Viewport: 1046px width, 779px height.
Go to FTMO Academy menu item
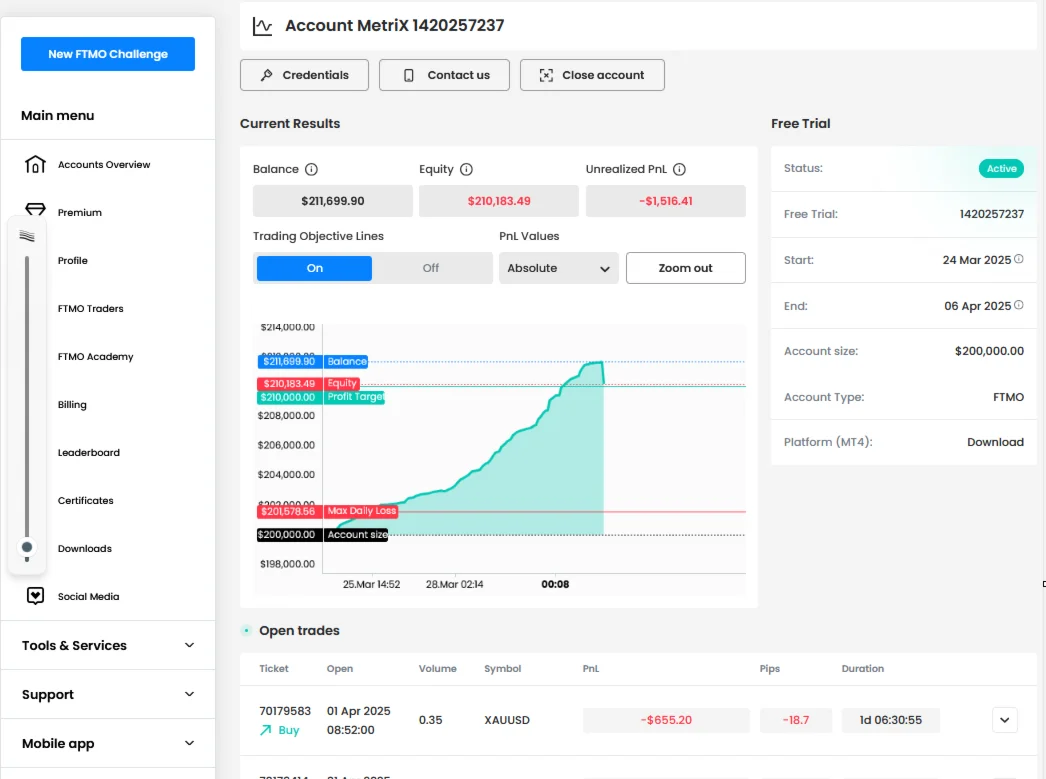point(95,357)
